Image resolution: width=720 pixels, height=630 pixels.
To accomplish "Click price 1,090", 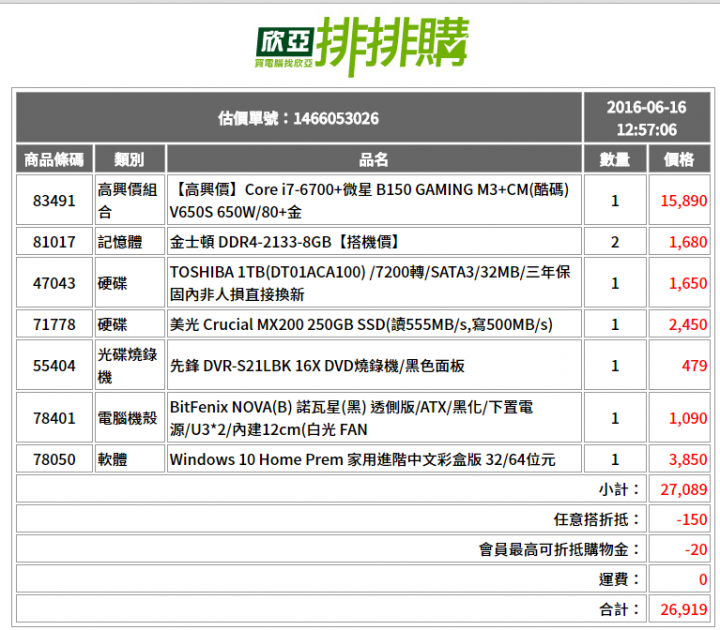I will [x=688, y=418].
